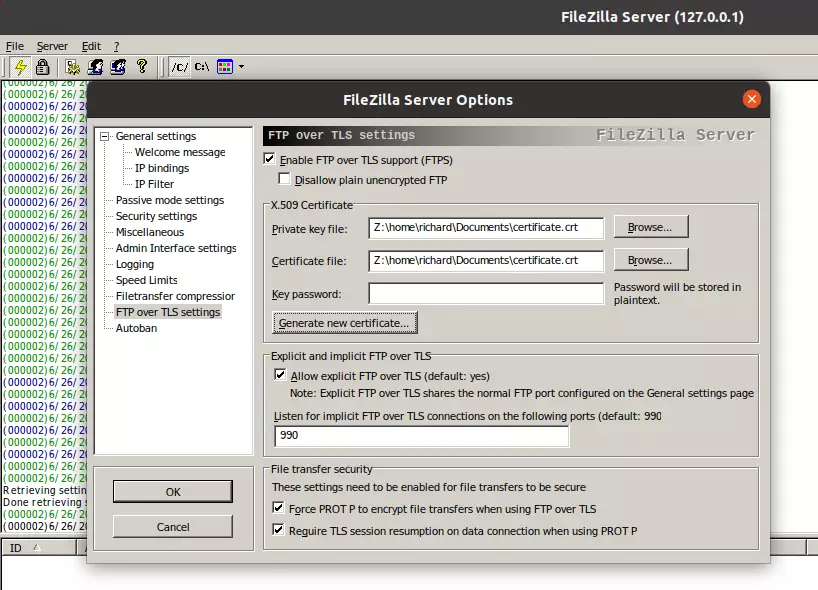818x590 pixels.
Task: Open the Server menu
Action: [x=52, y=46]
